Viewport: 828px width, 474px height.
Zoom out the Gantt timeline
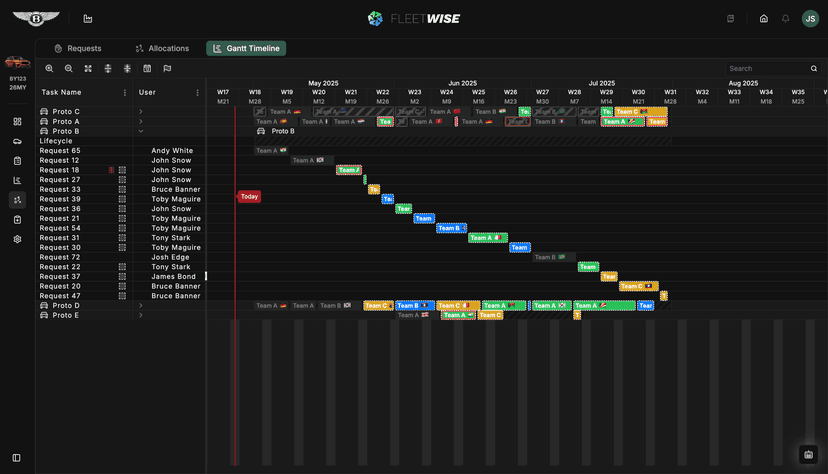[x=69, y=69]
